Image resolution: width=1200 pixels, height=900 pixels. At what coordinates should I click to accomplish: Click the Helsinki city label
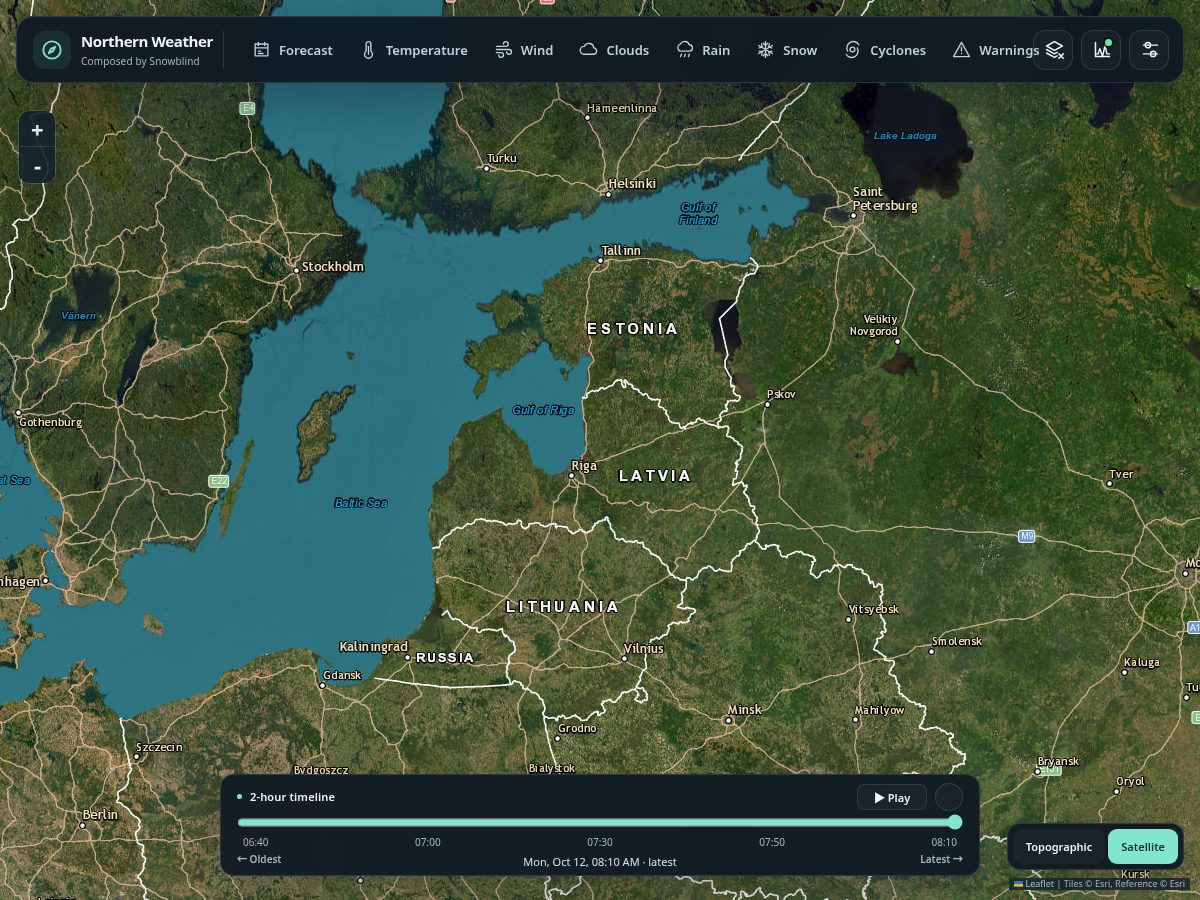(x=632, y=184)
